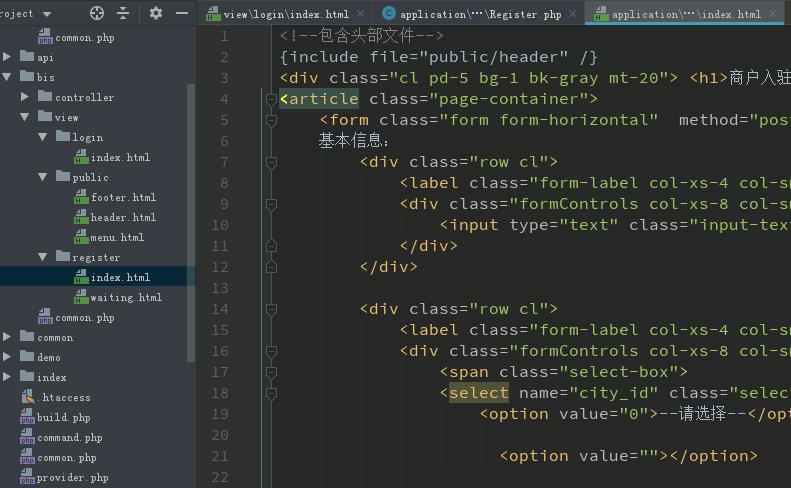The width and height of the screenshot is (791, 488).
Task: Open common.php below the register folder
Action: tap(85, 317)
